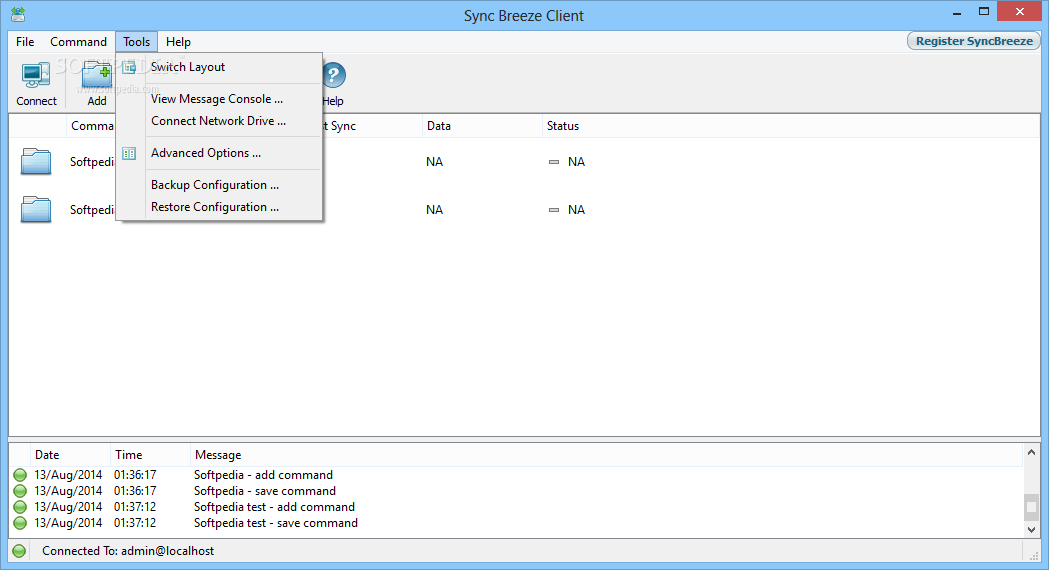The width and height of the screenshot is (1049, 570).
Task: Click the NA data value in second row
Action: 434,210
